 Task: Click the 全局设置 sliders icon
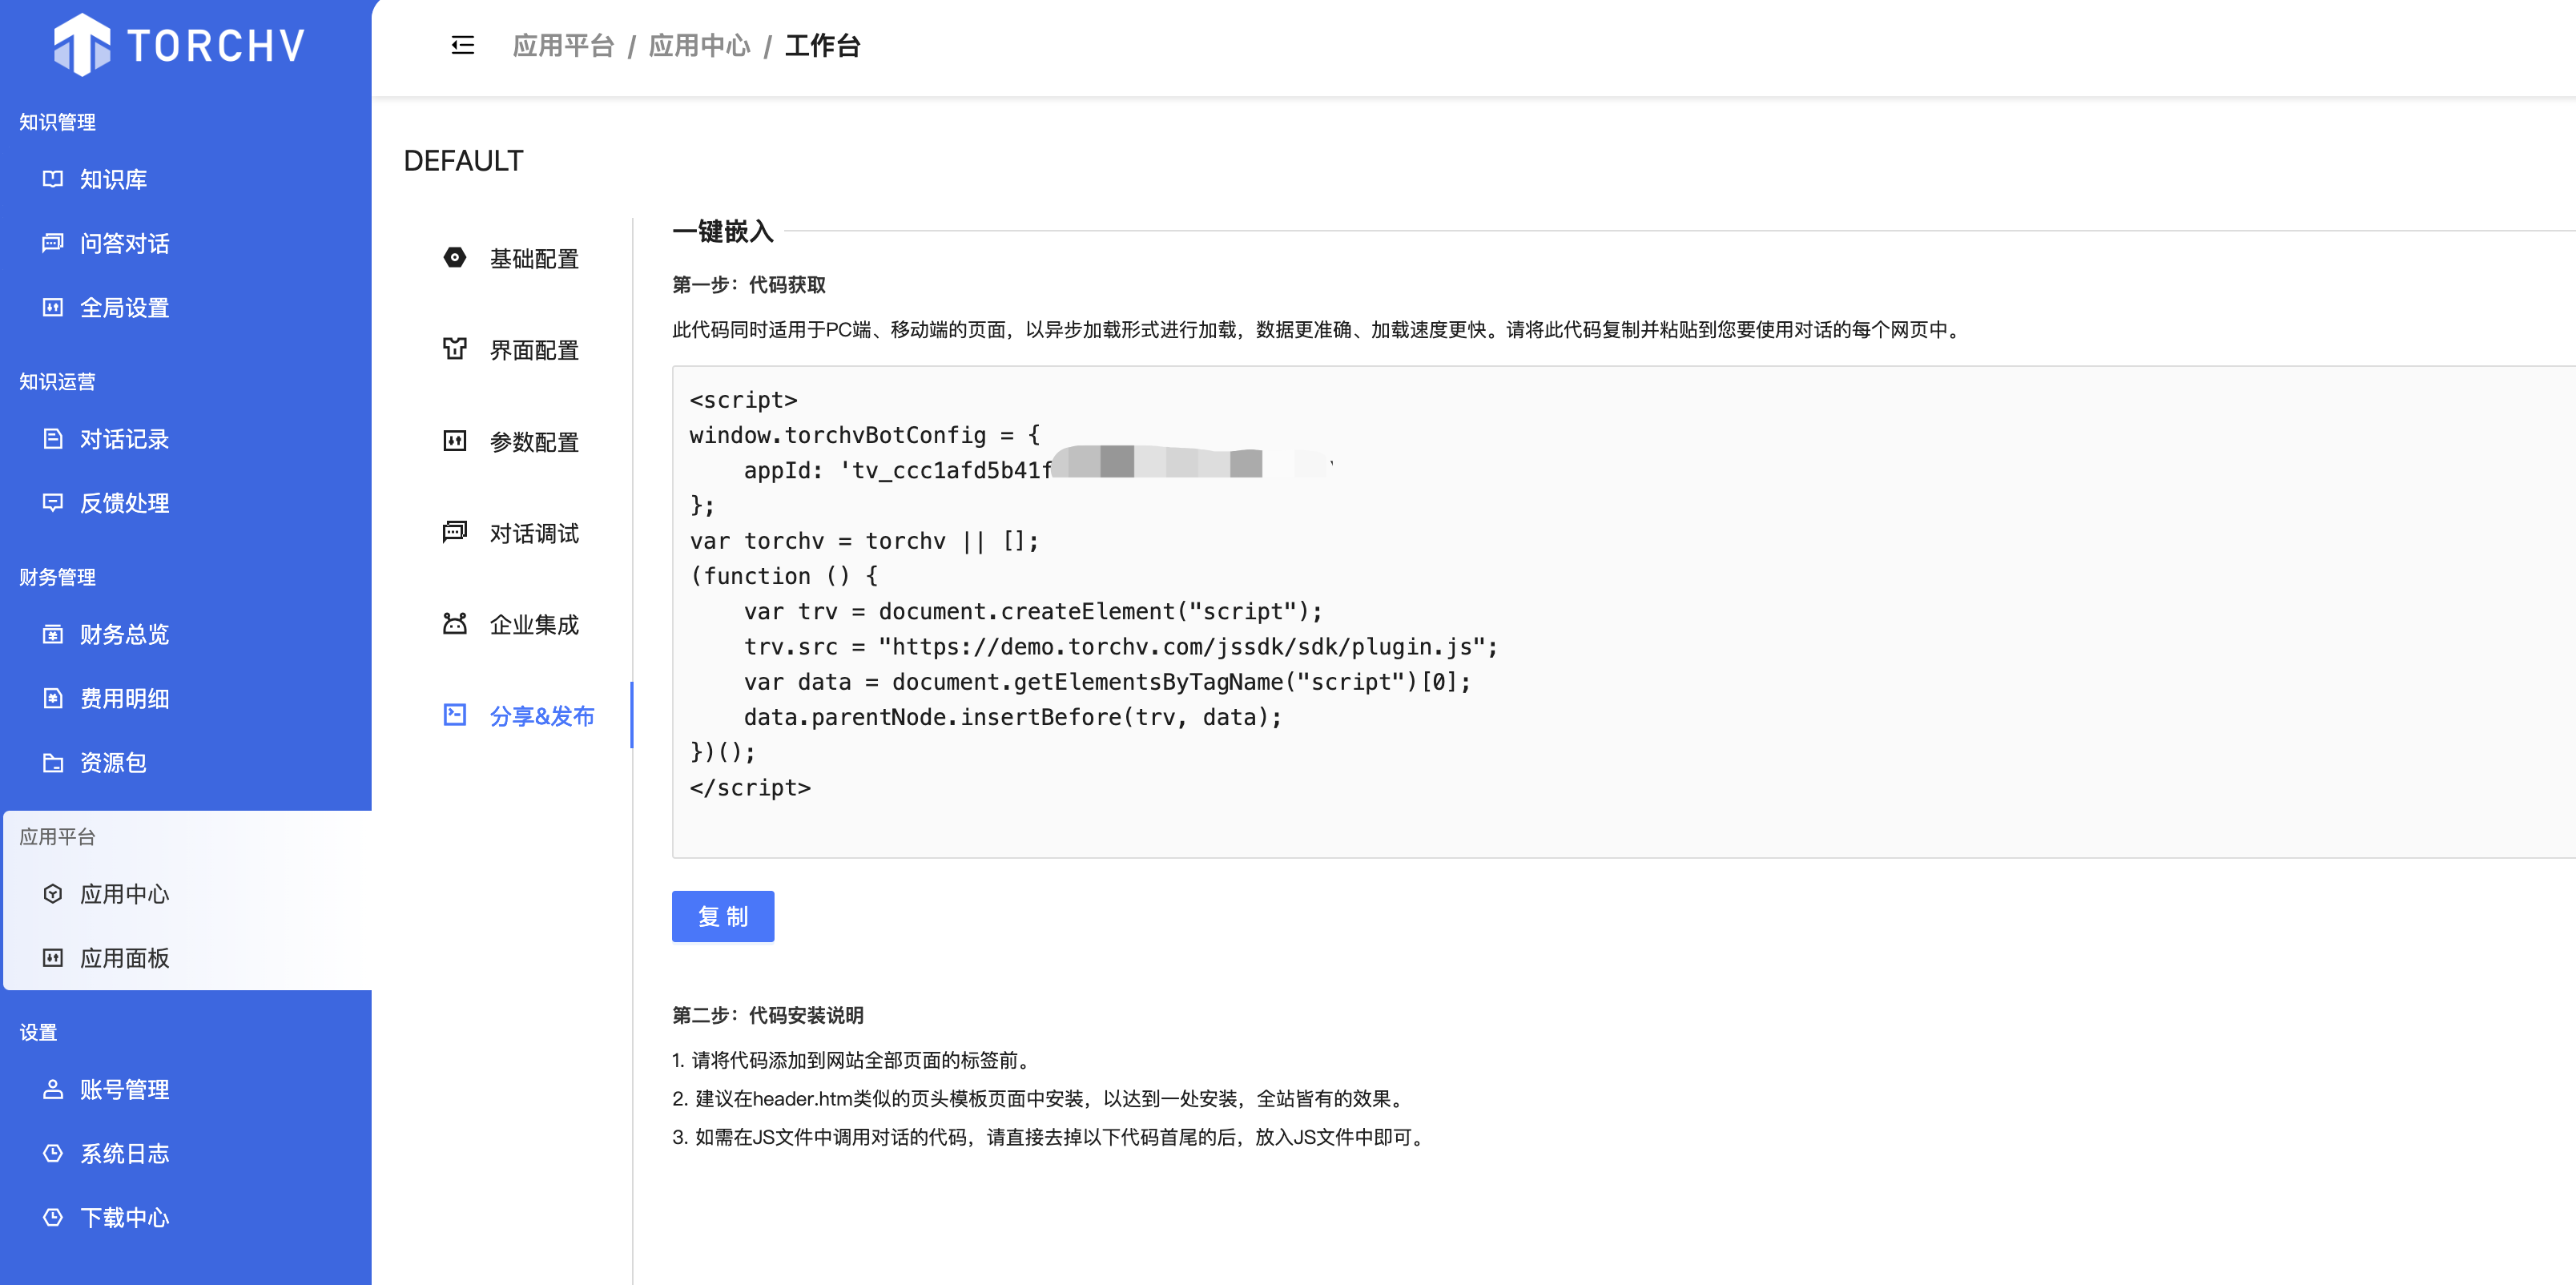53,307
